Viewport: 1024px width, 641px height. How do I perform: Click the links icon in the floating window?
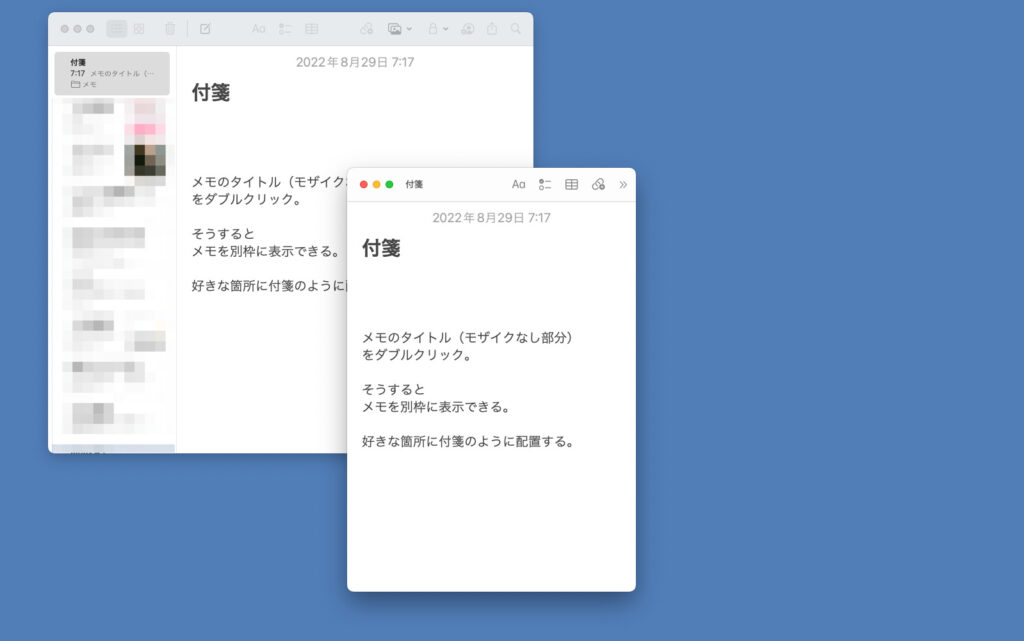pyautogui.click(x=599, y=184)
